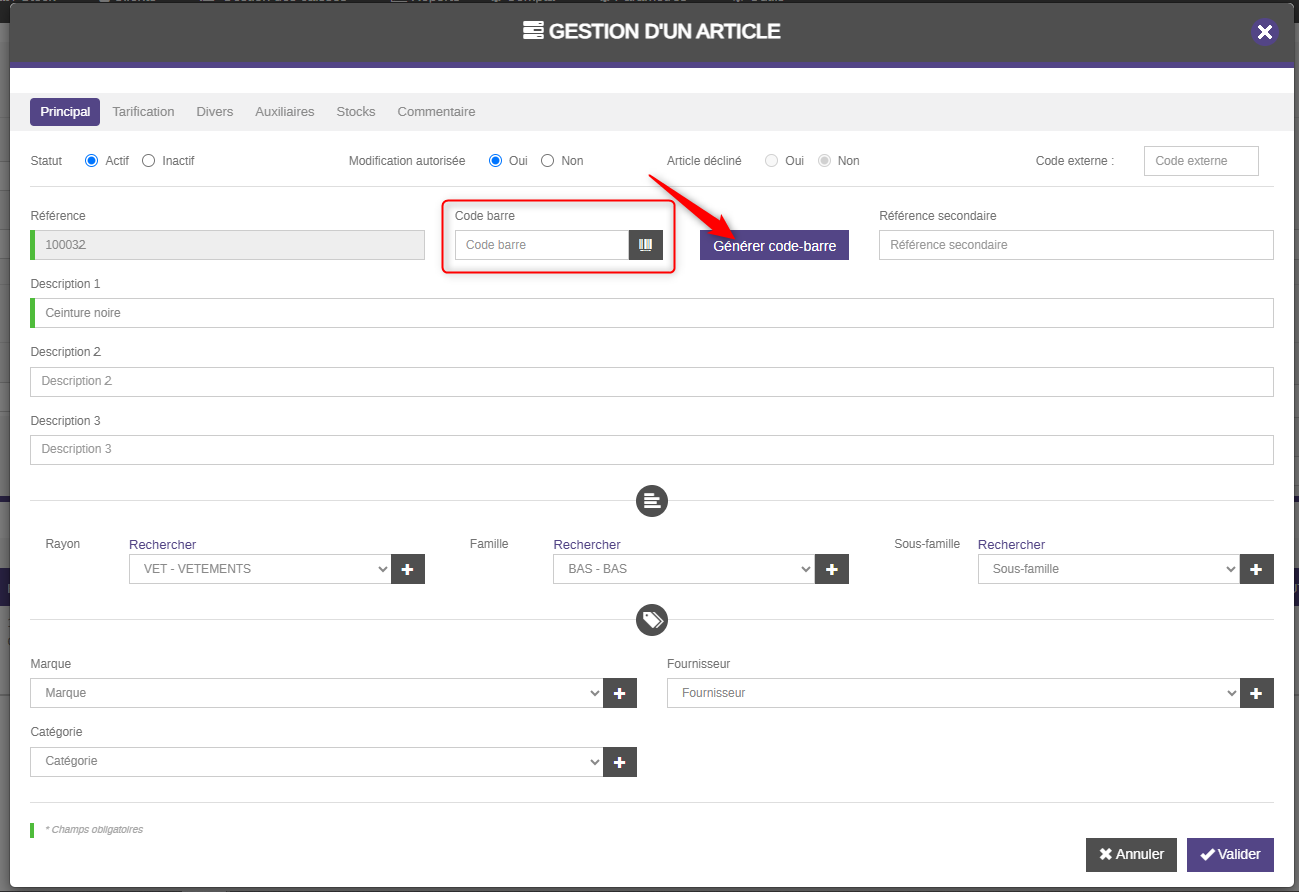
Task: Click the Rechercher link above Sous-famille
Action: (1011, 545)
